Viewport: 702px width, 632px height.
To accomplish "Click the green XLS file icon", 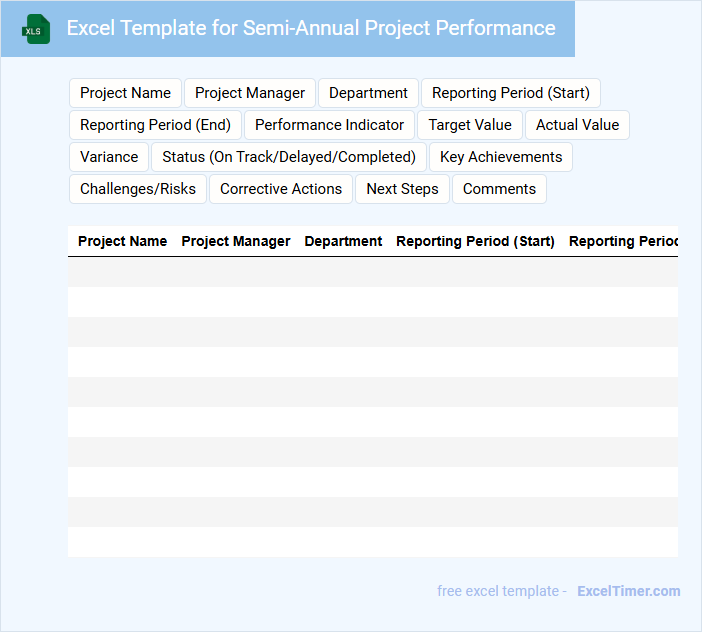I will (36, 29).
